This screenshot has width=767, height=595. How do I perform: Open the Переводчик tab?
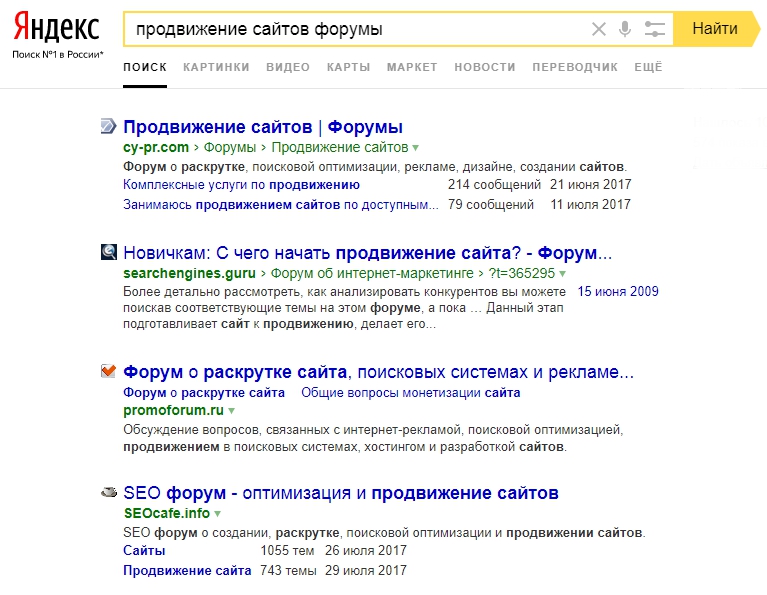point(575,67)
